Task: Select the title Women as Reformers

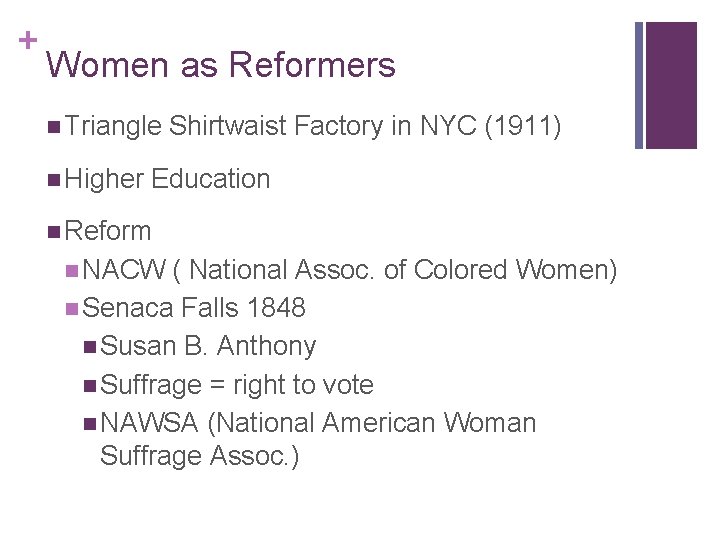Action: [221, 66]
